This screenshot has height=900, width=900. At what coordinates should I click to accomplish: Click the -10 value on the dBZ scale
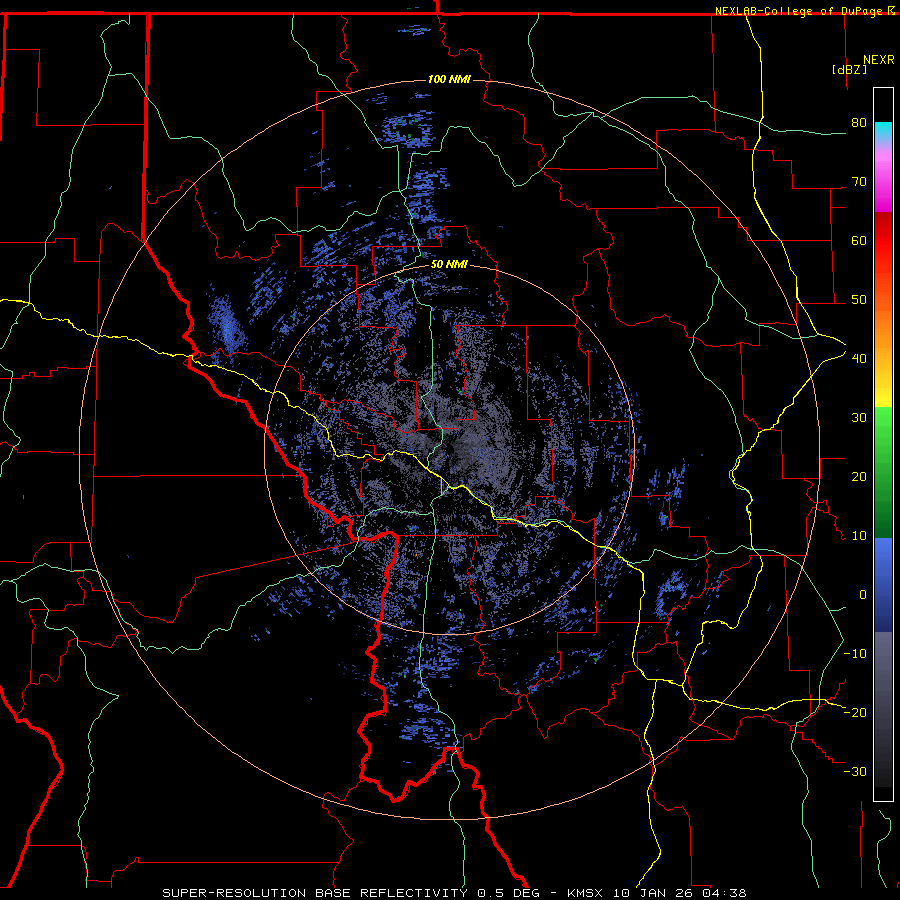coord(855,653)
